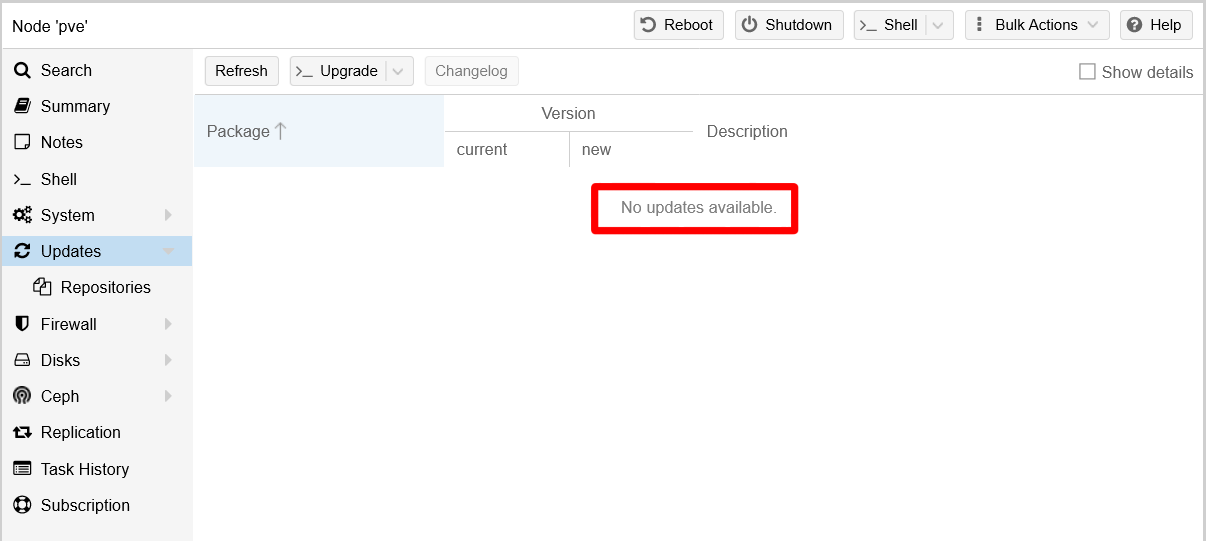Click the Ceph icon in sidebar
1206x541 pixels.
[x=22, y=396]
